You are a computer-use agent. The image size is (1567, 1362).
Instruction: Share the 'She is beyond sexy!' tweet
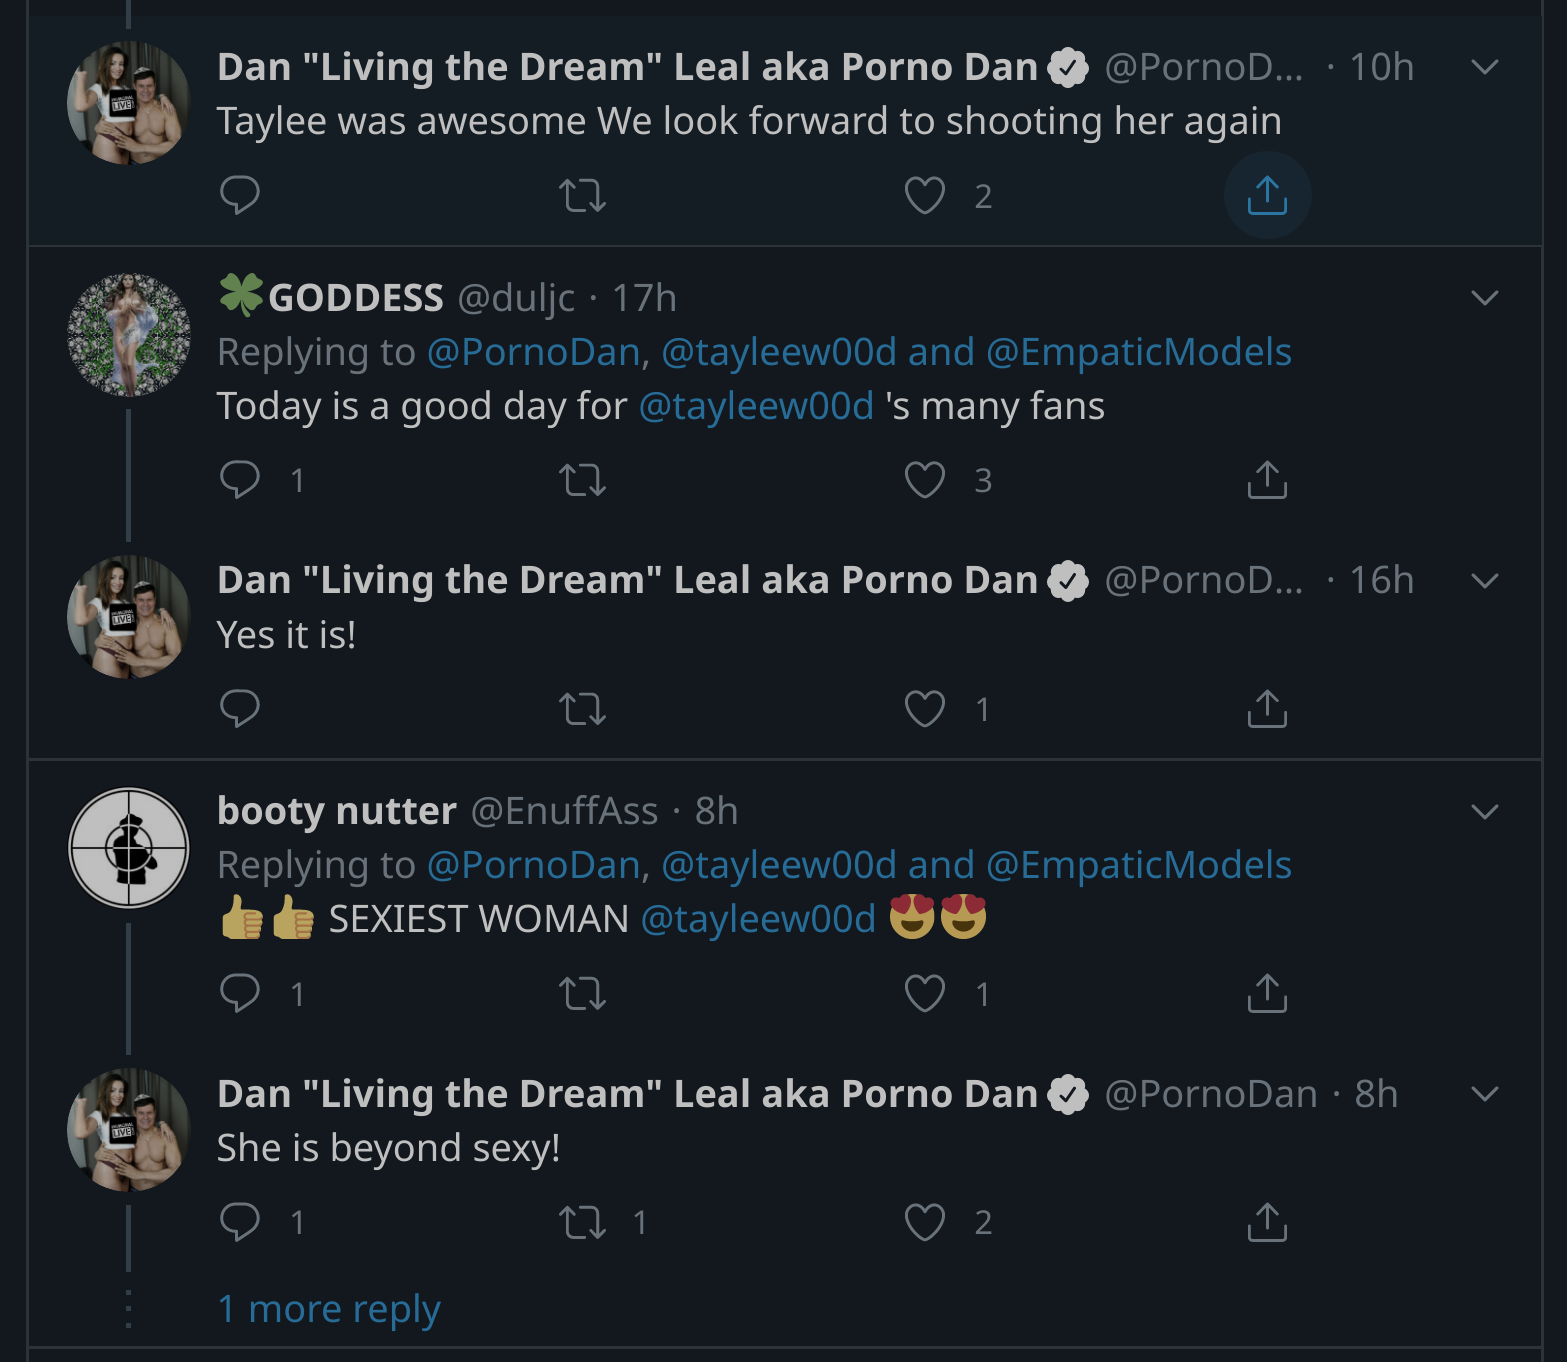tap(1266, 1222)
